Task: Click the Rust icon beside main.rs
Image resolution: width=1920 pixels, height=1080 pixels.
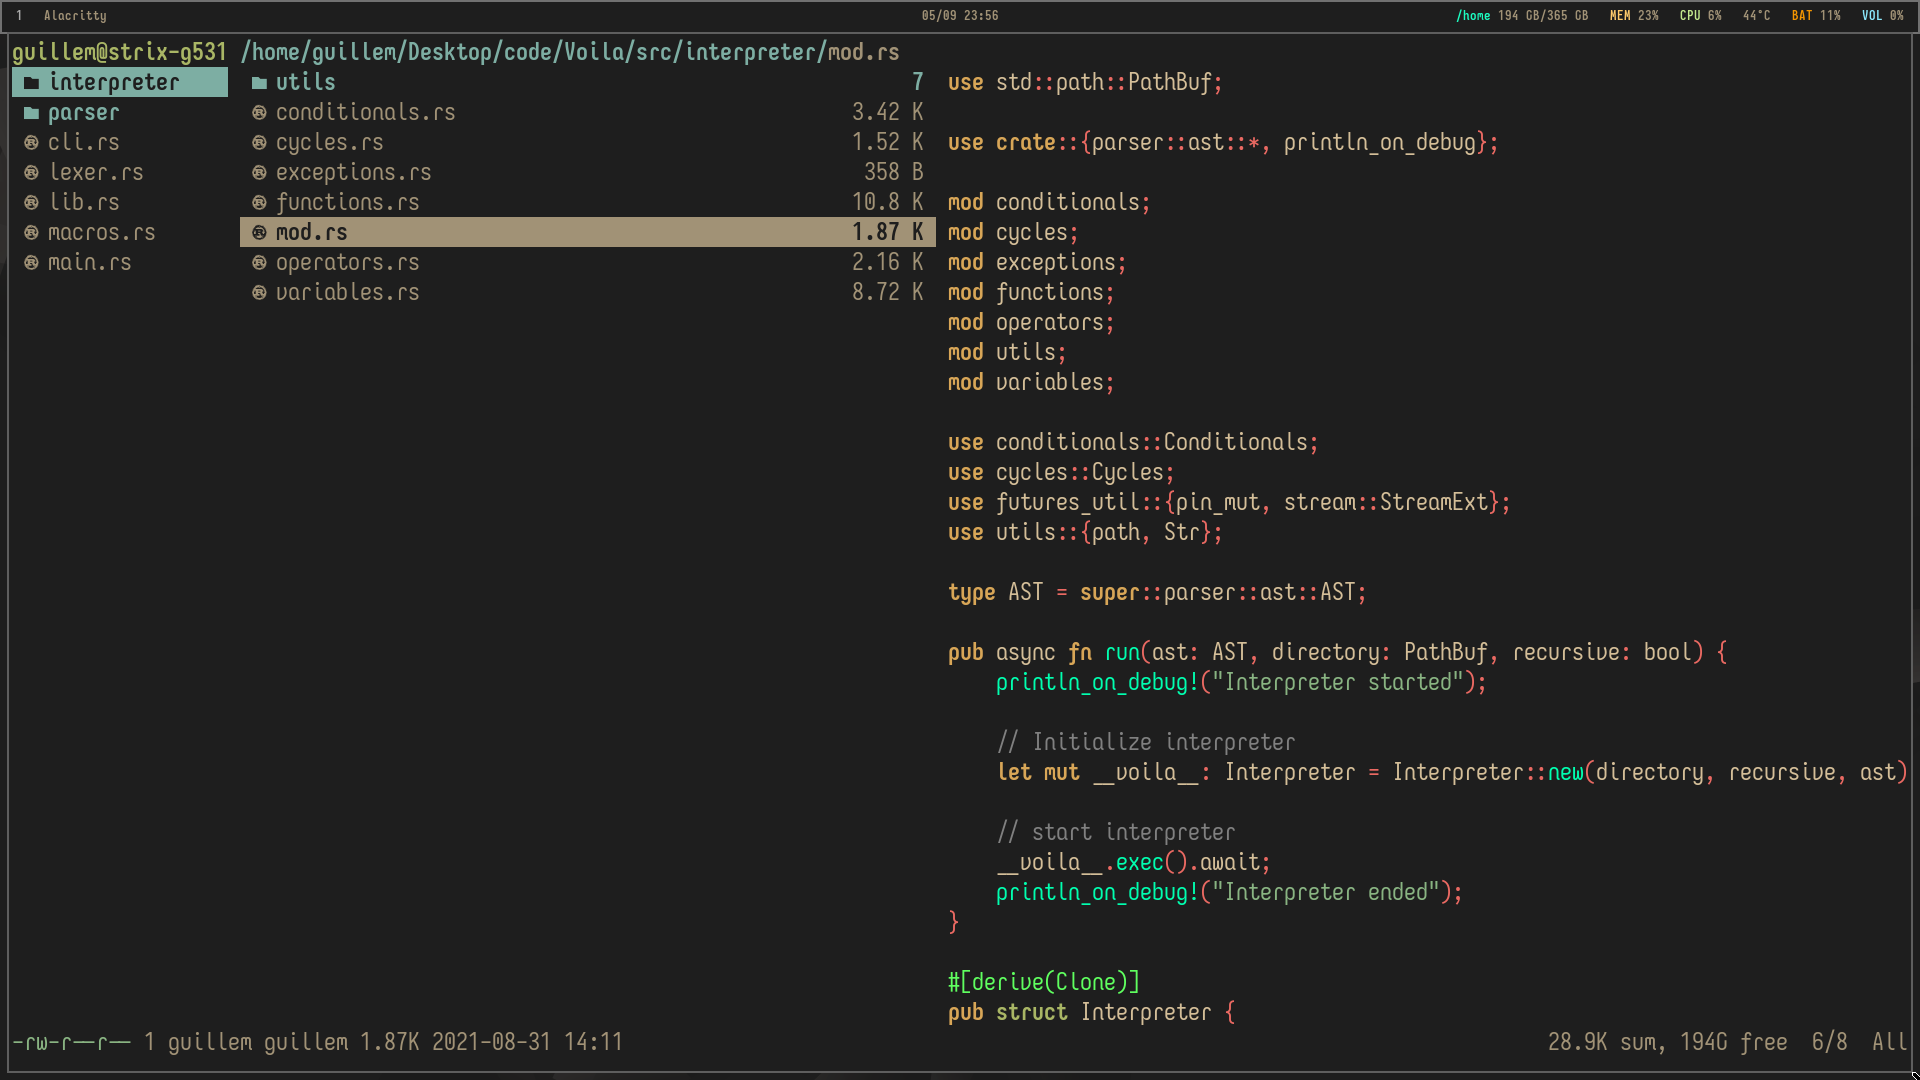Action: coord(32,263)
